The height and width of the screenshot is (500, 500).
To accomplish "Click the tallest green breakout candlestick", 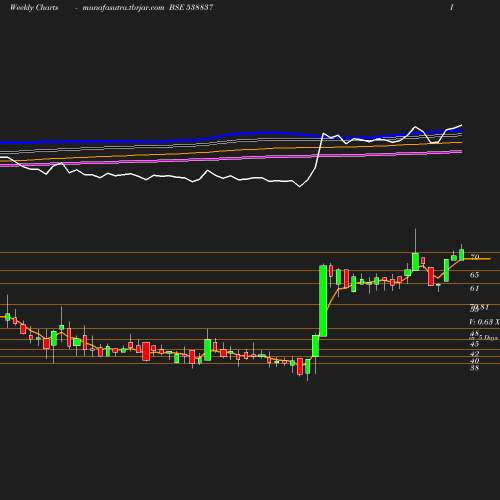I will point(323,301).
